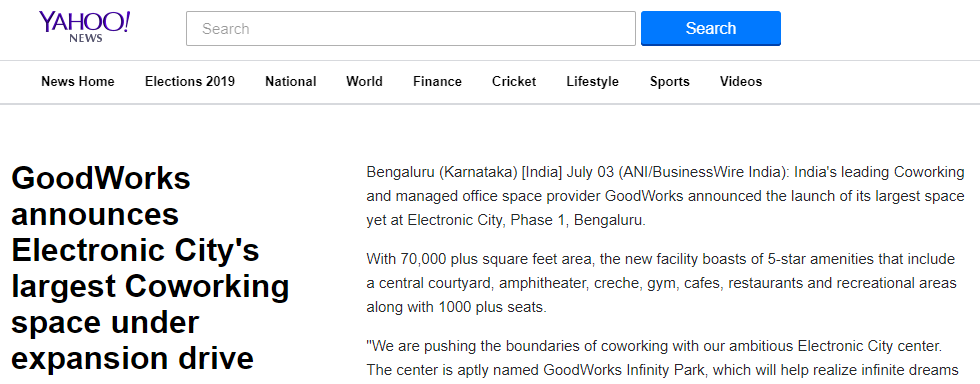Focus the Search input field
The height and width of the screenshot is (384, 980).
411,28
